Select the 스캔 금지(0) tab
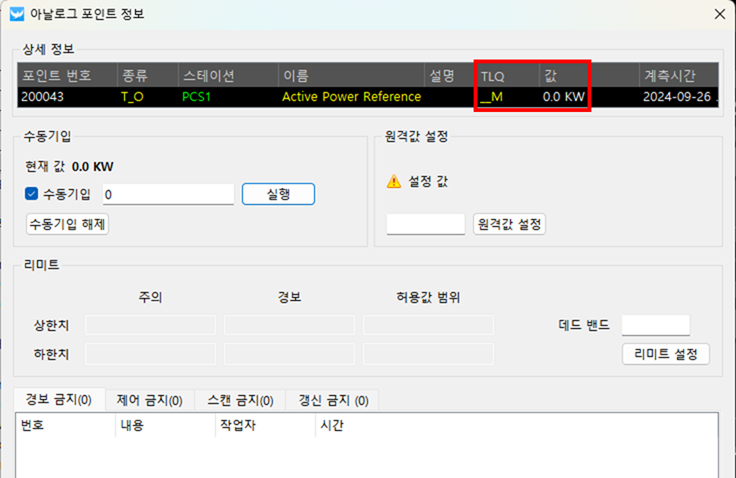Screen dimensions: 736x478 240,400
